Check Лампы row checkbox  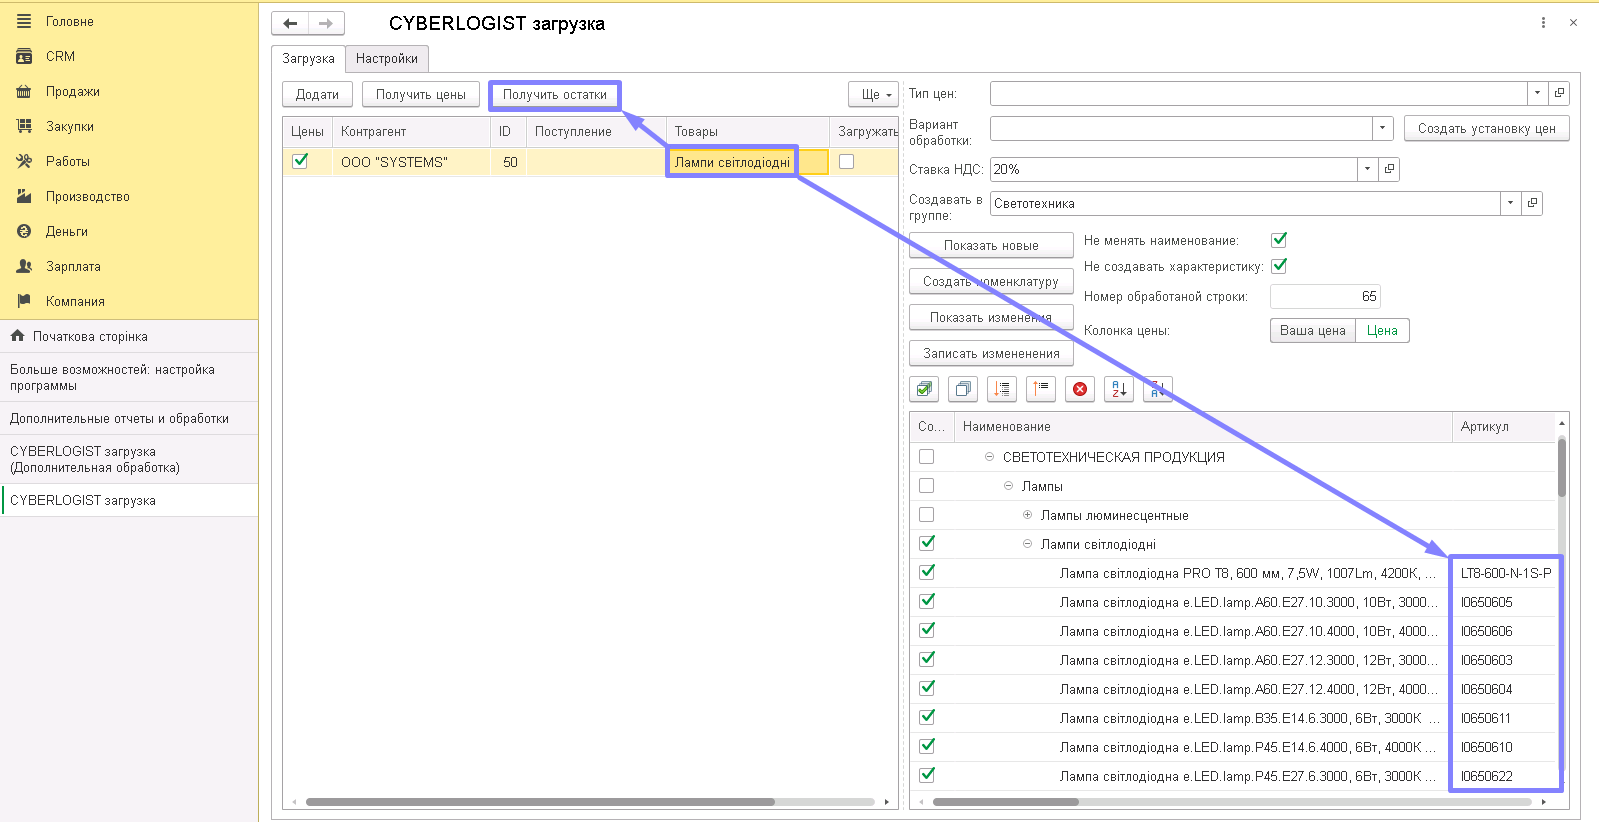(927, 485)
